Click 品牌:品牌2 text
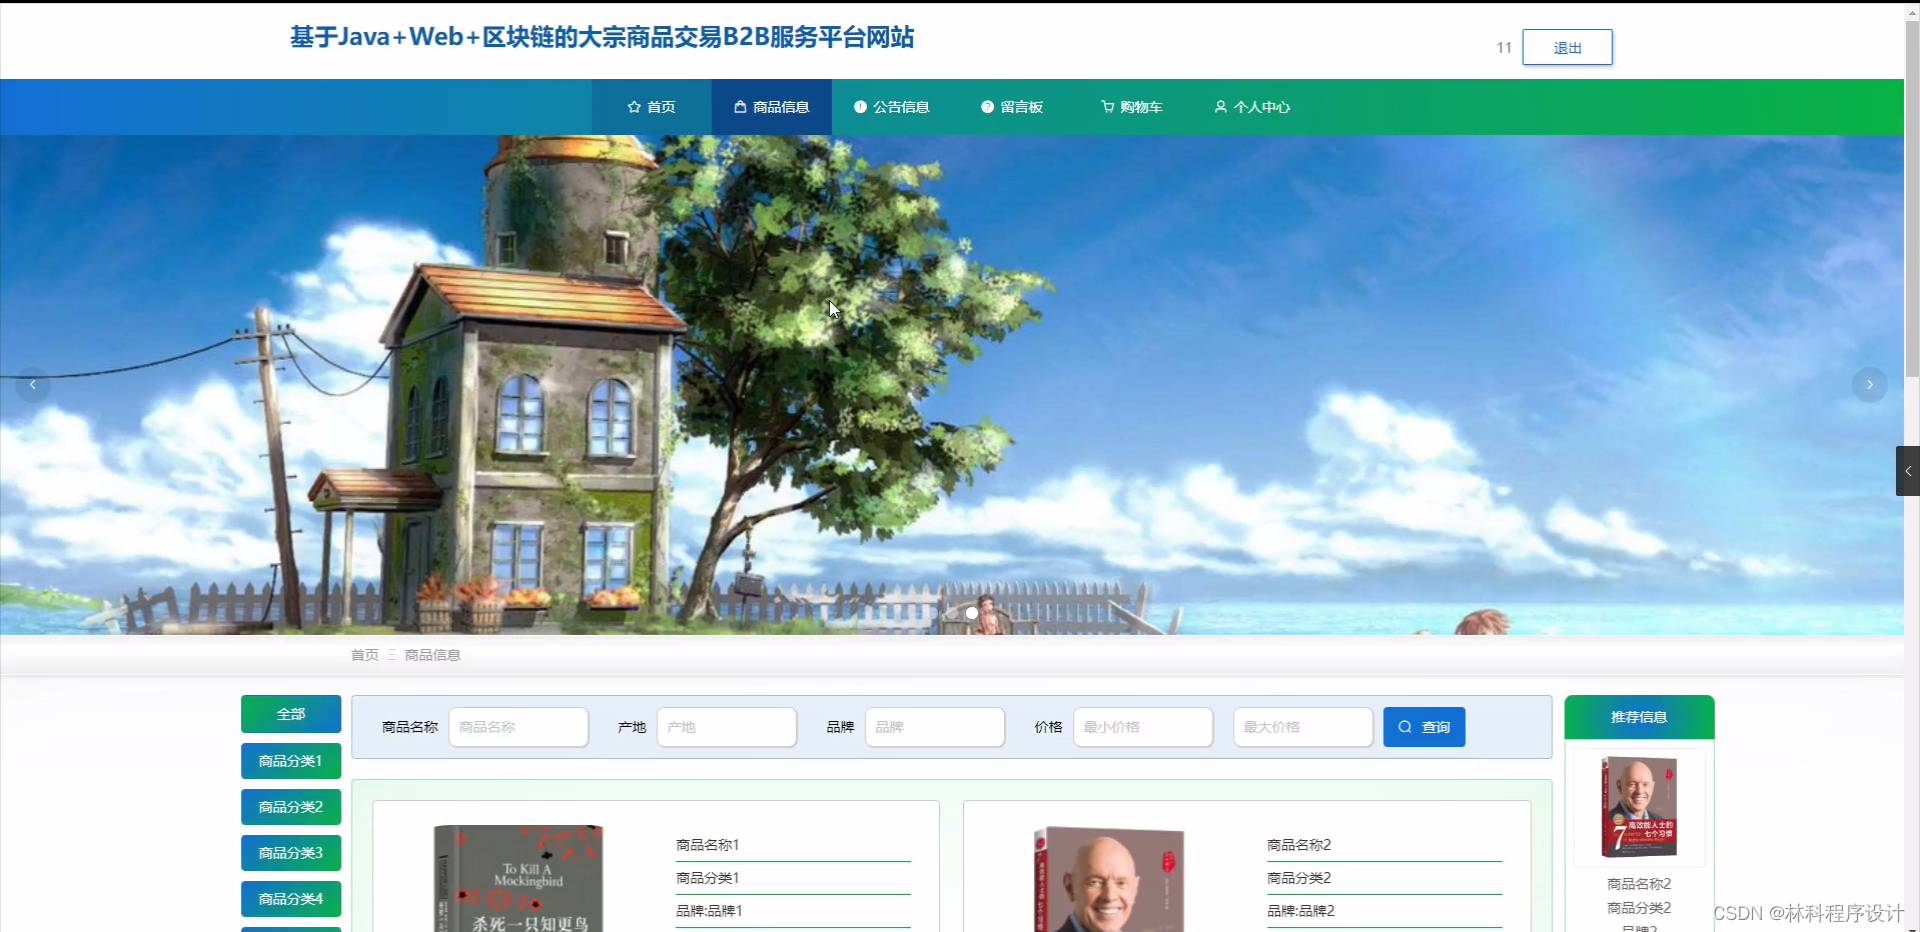The height and width of the screenshot is (932, 1920). click(1301, 911)
